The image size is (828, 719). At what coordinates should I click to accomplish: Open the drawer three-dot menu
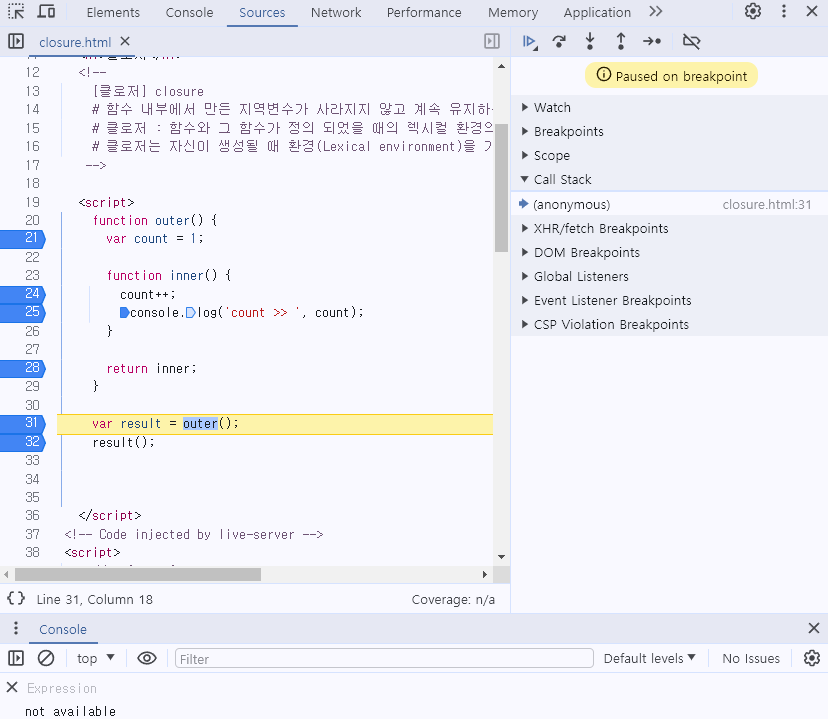[16, 628]
